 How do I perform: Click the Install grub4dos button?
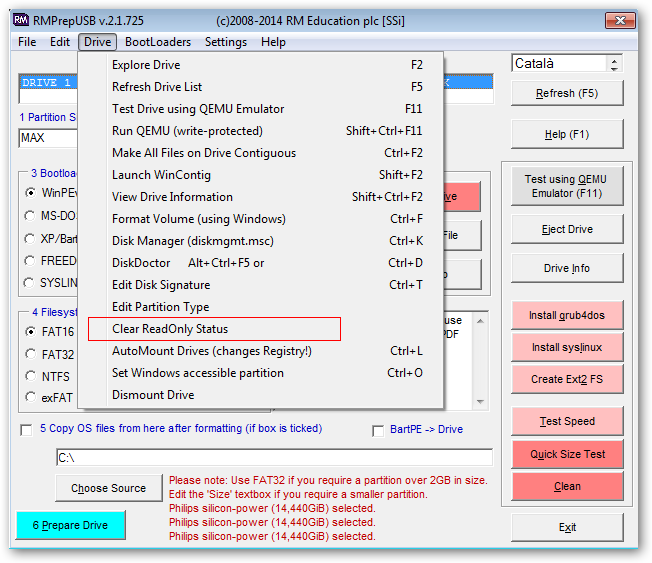point(567,315)
